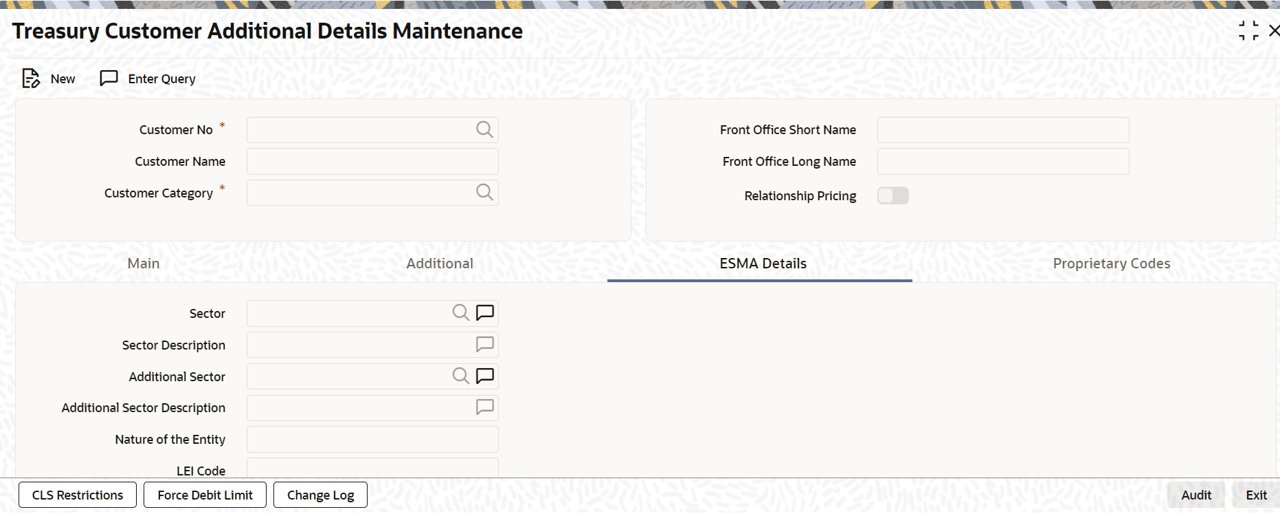The width and height of the screenshot is (1286, 528).
Task: Click the Treasury Customer Additional Details Maintenance title
Action: pos(267,31)
